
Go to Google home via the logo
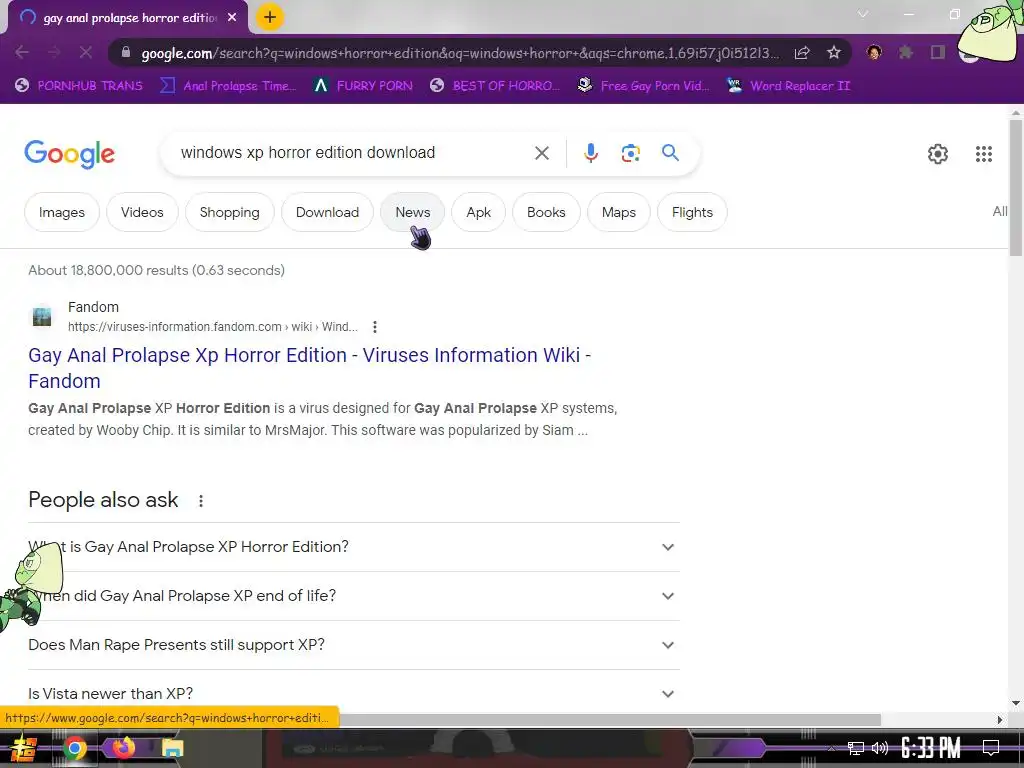69,154
